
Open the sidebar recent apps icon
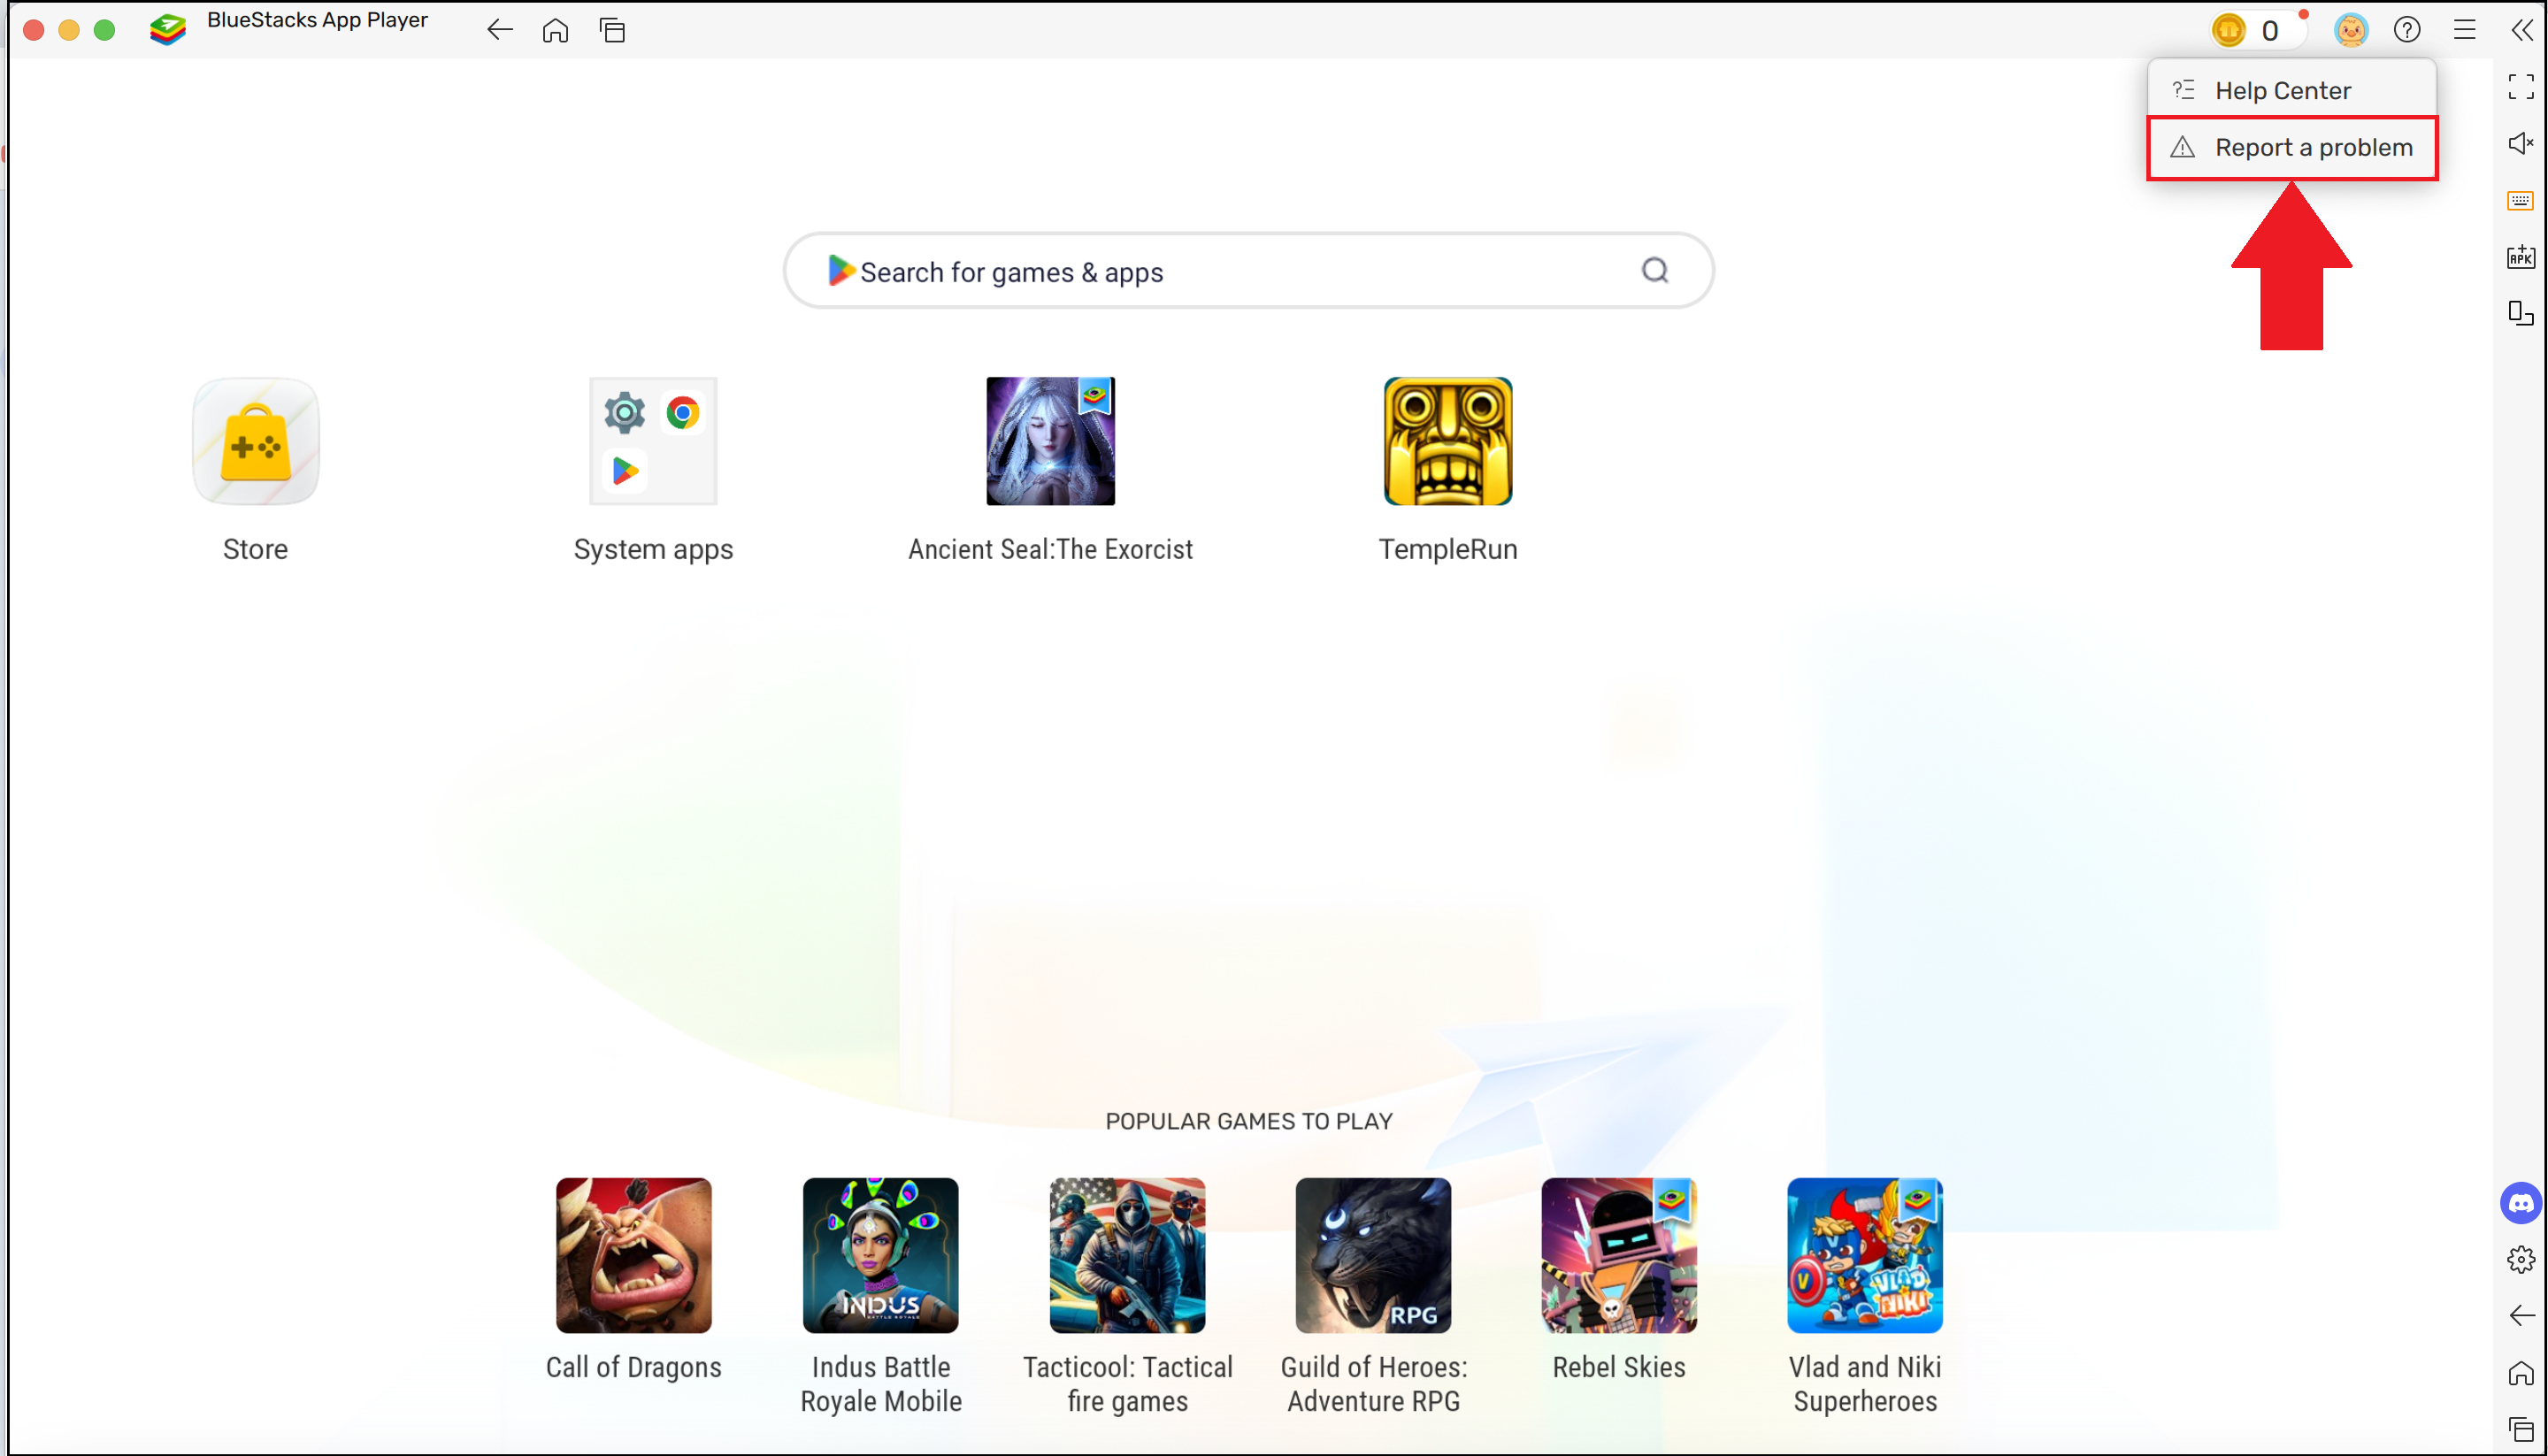click(x=2521, y=1430)
